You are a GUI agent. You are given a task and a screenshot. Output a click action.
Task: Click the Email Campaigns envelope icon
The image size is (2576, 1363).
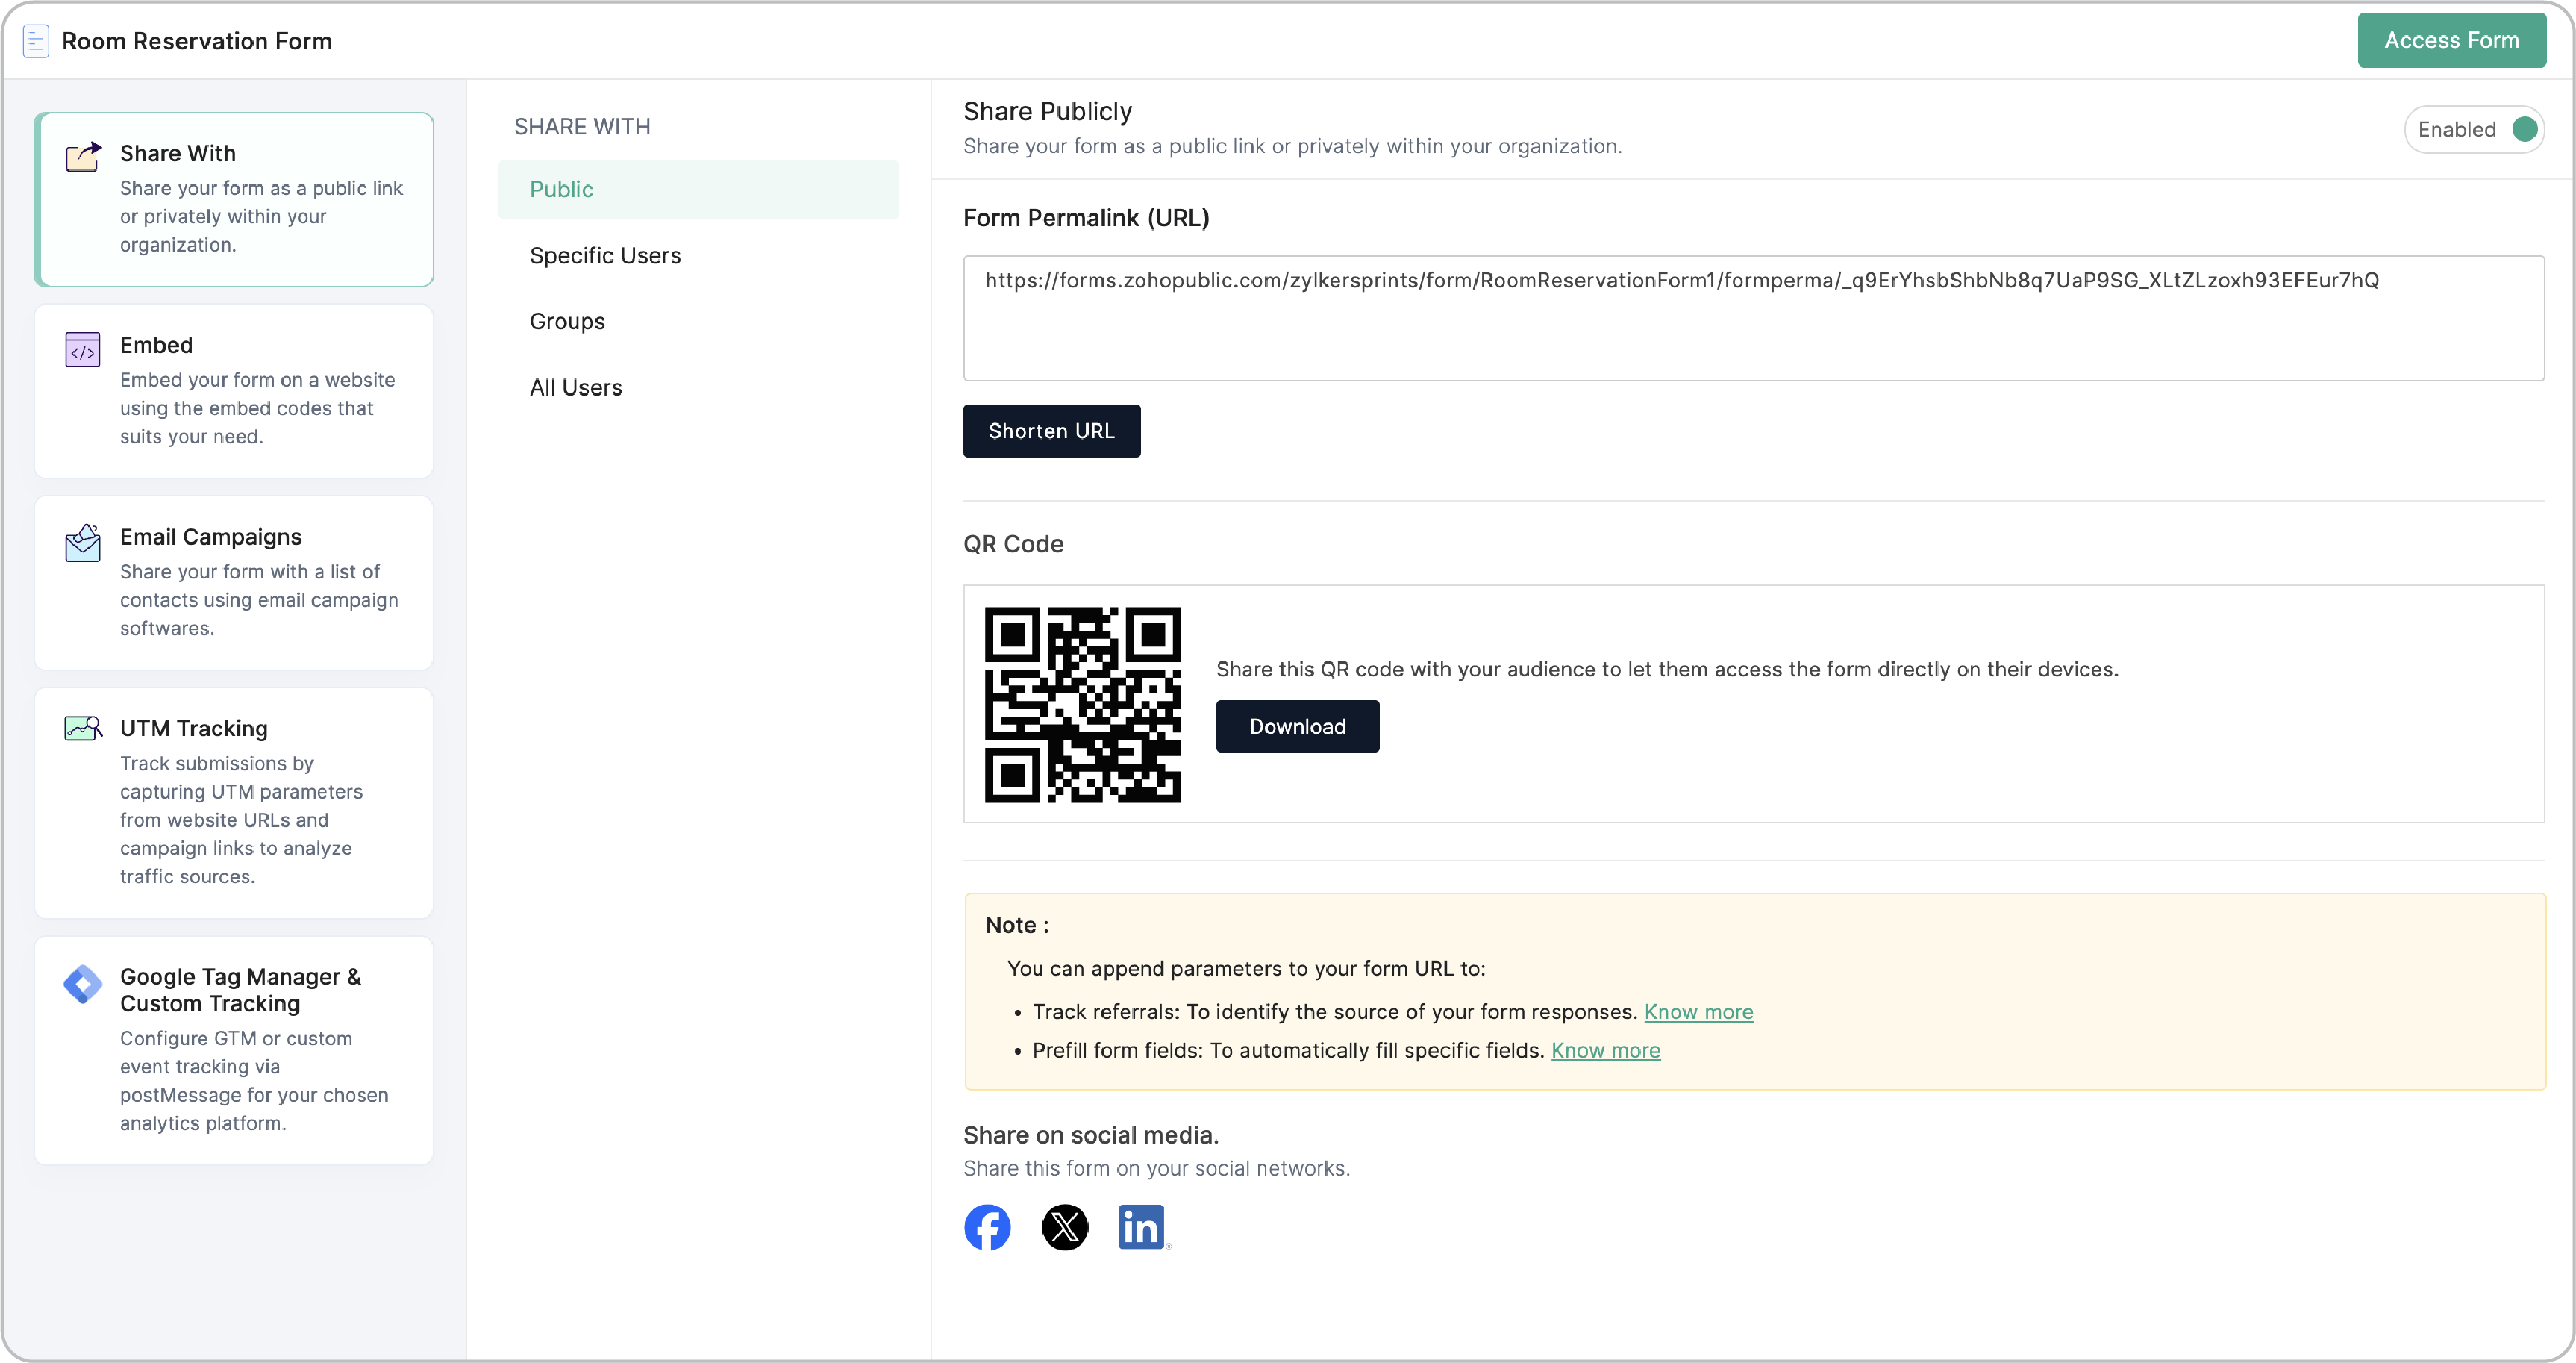coord(83,543)
